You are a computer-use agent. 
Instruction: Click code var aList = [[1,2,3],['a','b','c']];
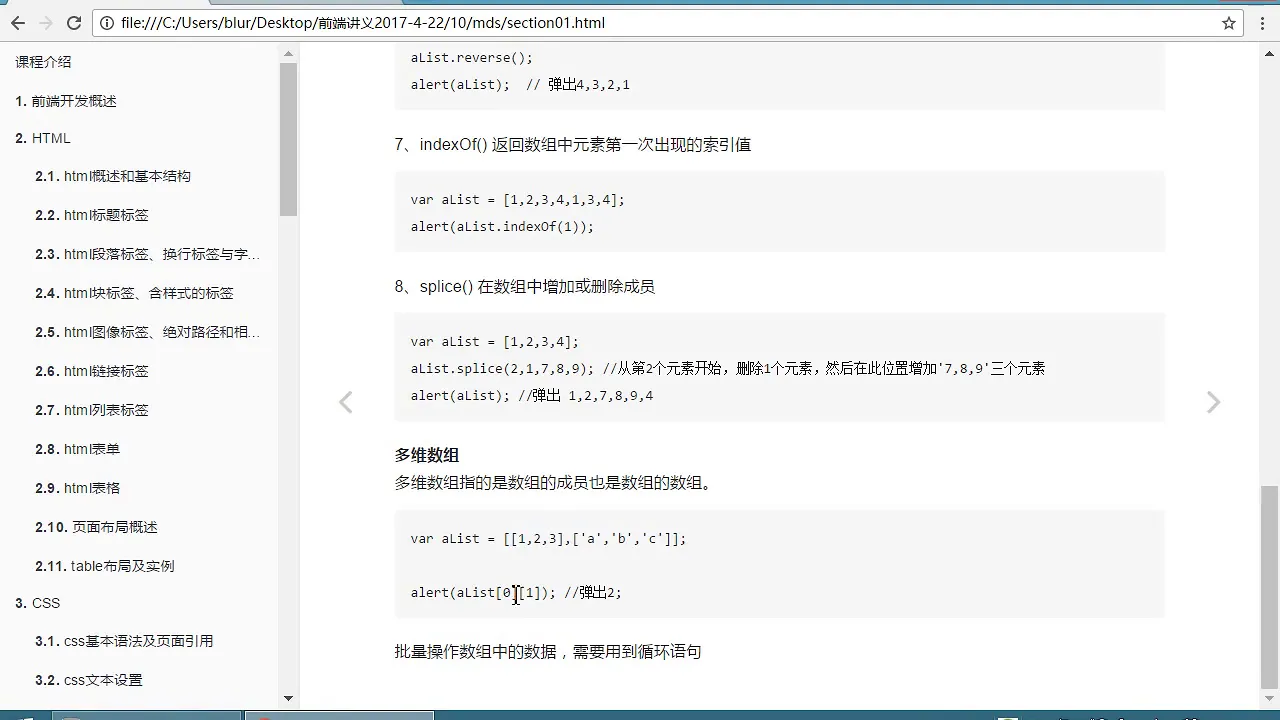click(549, 539)
